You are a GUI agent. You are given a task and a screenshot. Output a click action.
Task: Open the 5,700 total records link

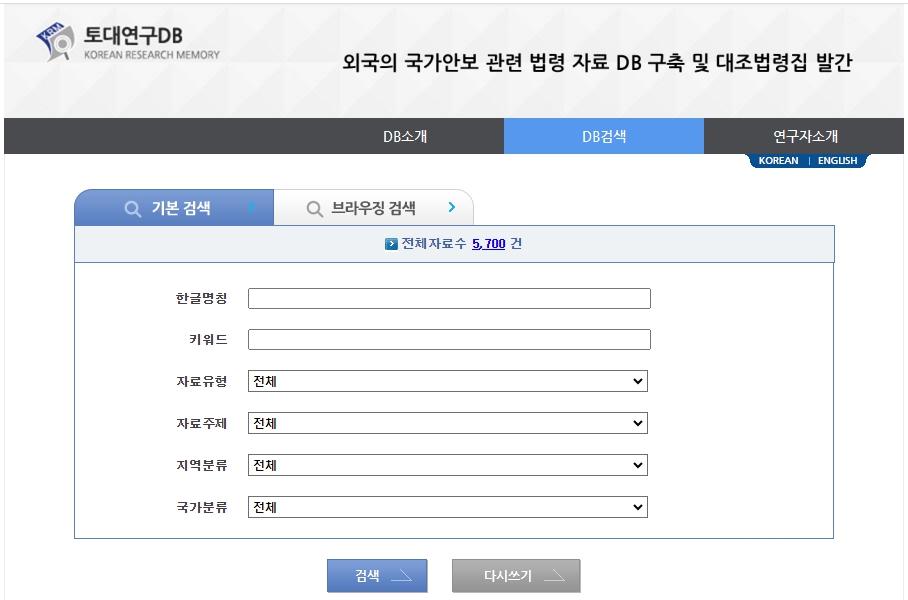coord(488,243)
